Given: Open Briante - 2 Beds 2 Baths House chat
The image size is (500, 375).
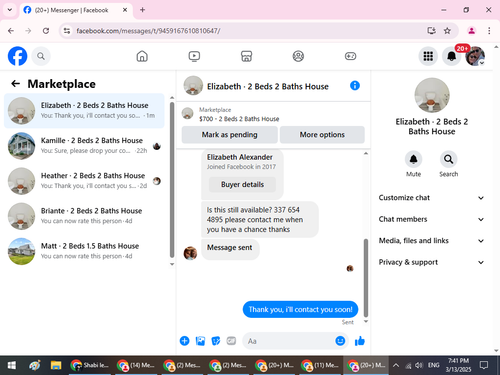Looking at the screenshot, I should pos(84,216).
